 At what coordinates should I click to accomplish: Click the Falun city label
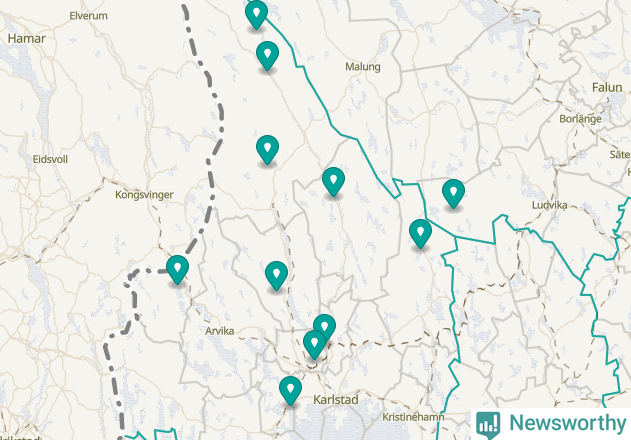[607, 87]
